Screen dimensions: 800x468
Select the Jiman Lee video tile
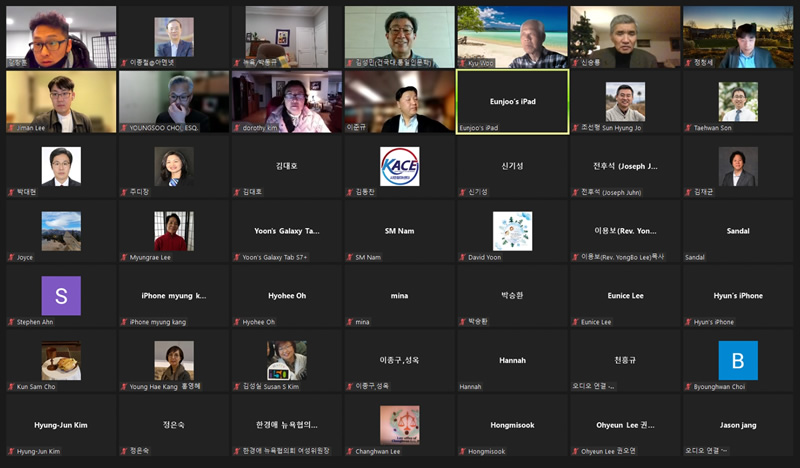click(x=61, y=101)
